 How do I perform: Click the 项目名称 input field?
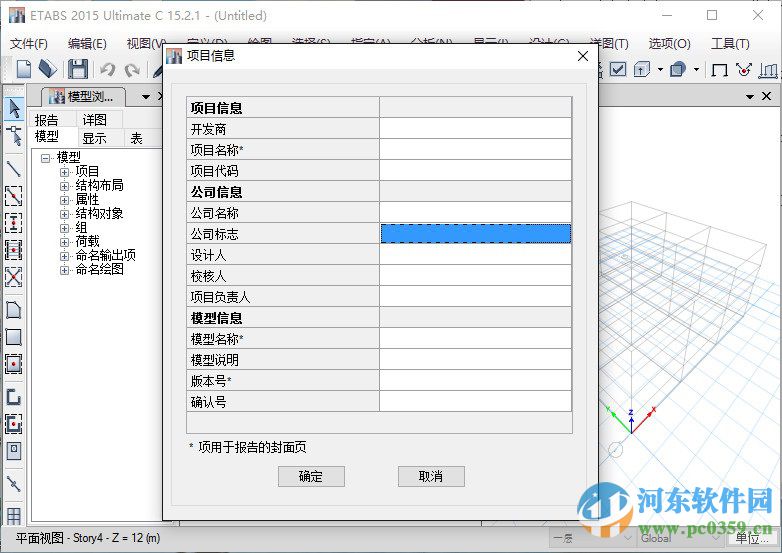click(475, 150)
